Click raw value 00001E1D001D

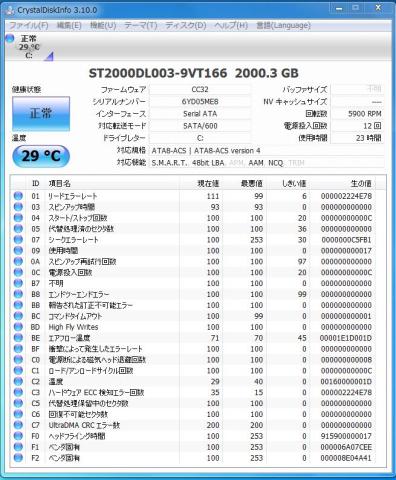tap(346, 338)
